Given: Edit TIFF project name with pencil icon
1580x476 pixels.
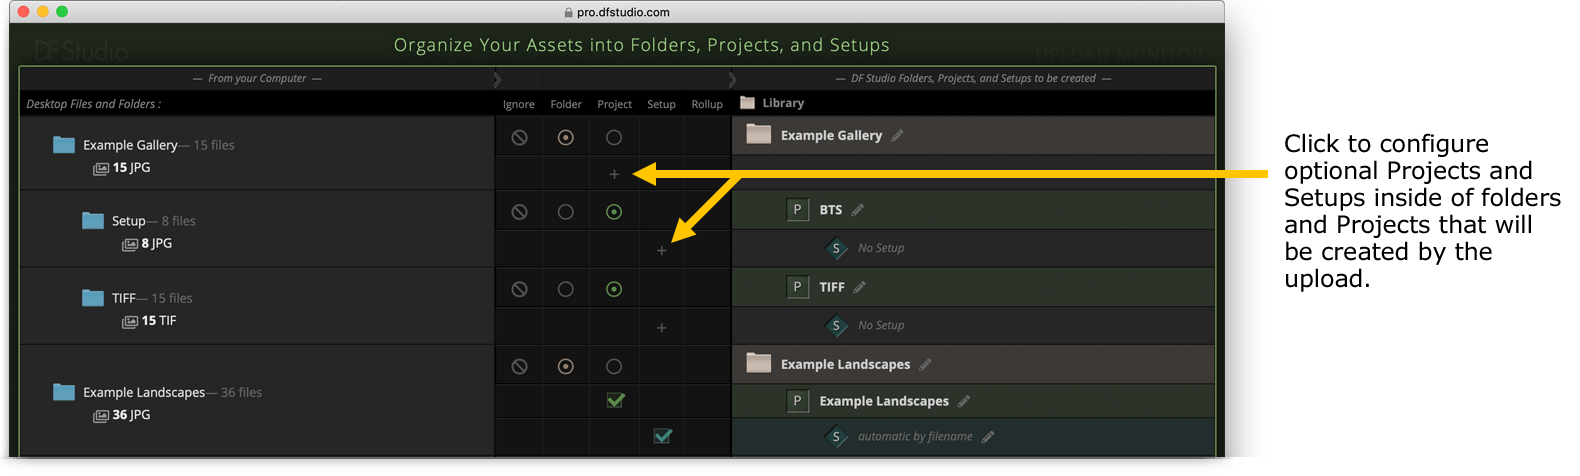Looking at the screenshot, I should 859,287.
